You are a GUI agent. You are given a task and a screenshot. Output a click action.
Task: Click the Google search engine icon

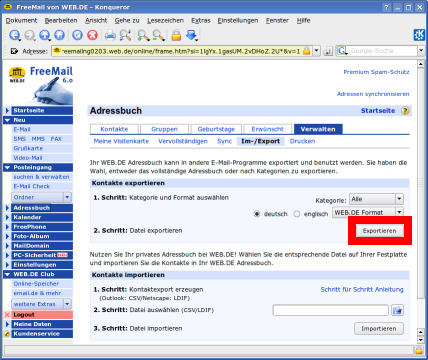click(x=342, y=51)
